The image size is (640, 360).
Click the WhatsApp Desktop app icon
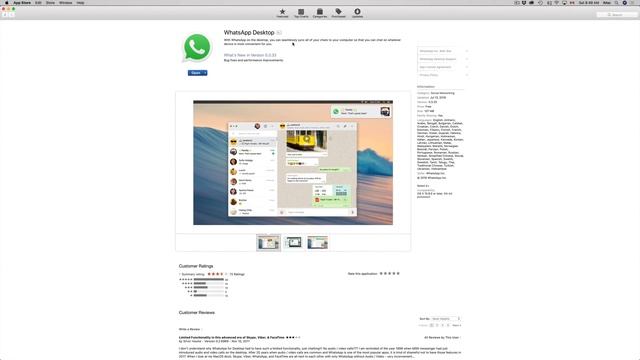coord(197,48)
